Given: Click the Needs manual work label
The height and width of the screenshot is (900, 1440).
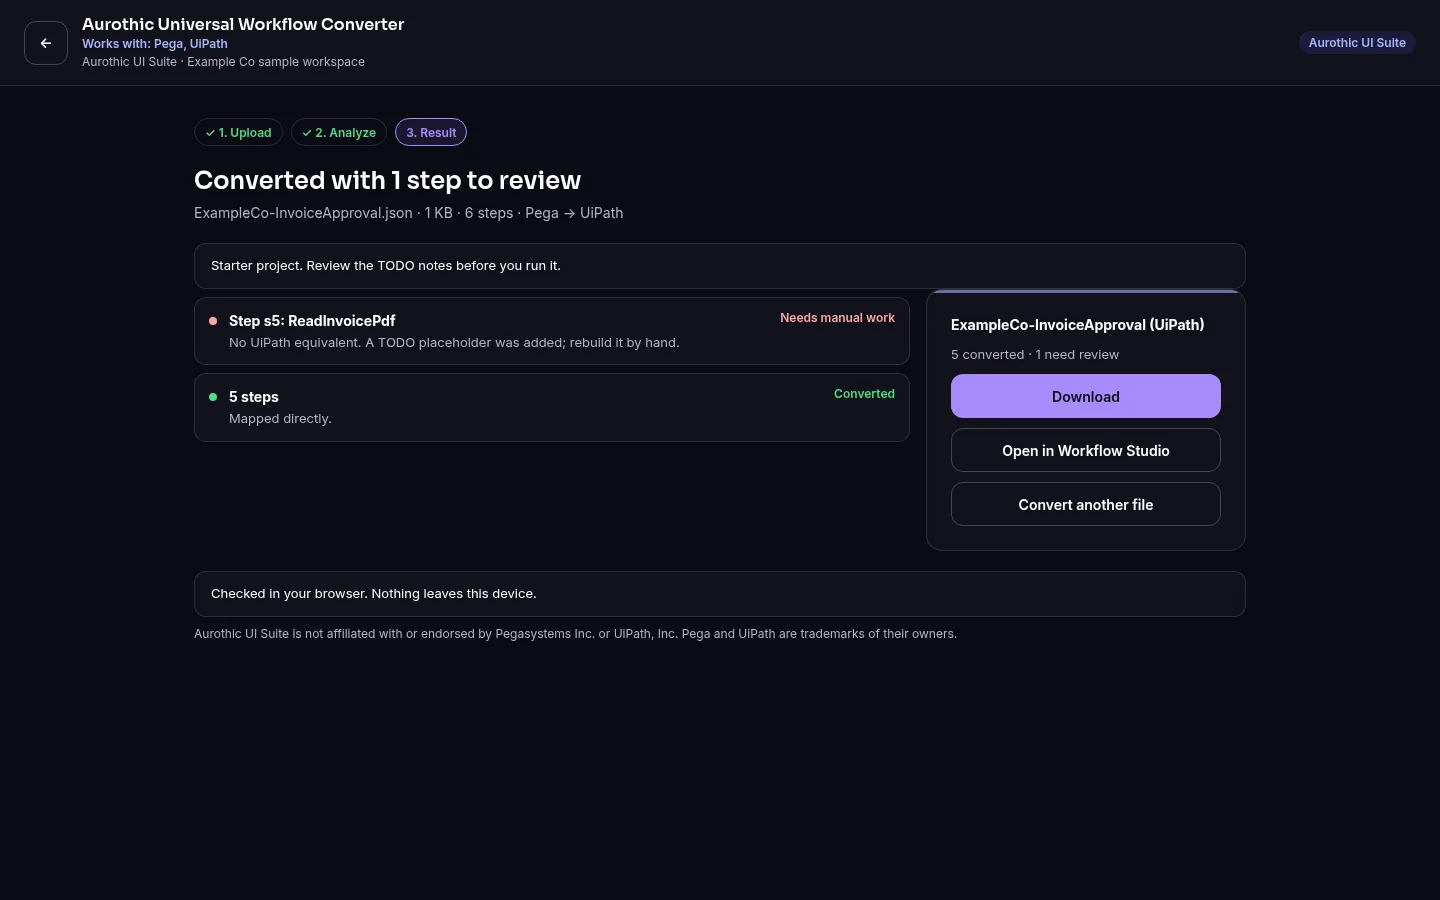Looking at the screenshot, I should click(837, 318).
